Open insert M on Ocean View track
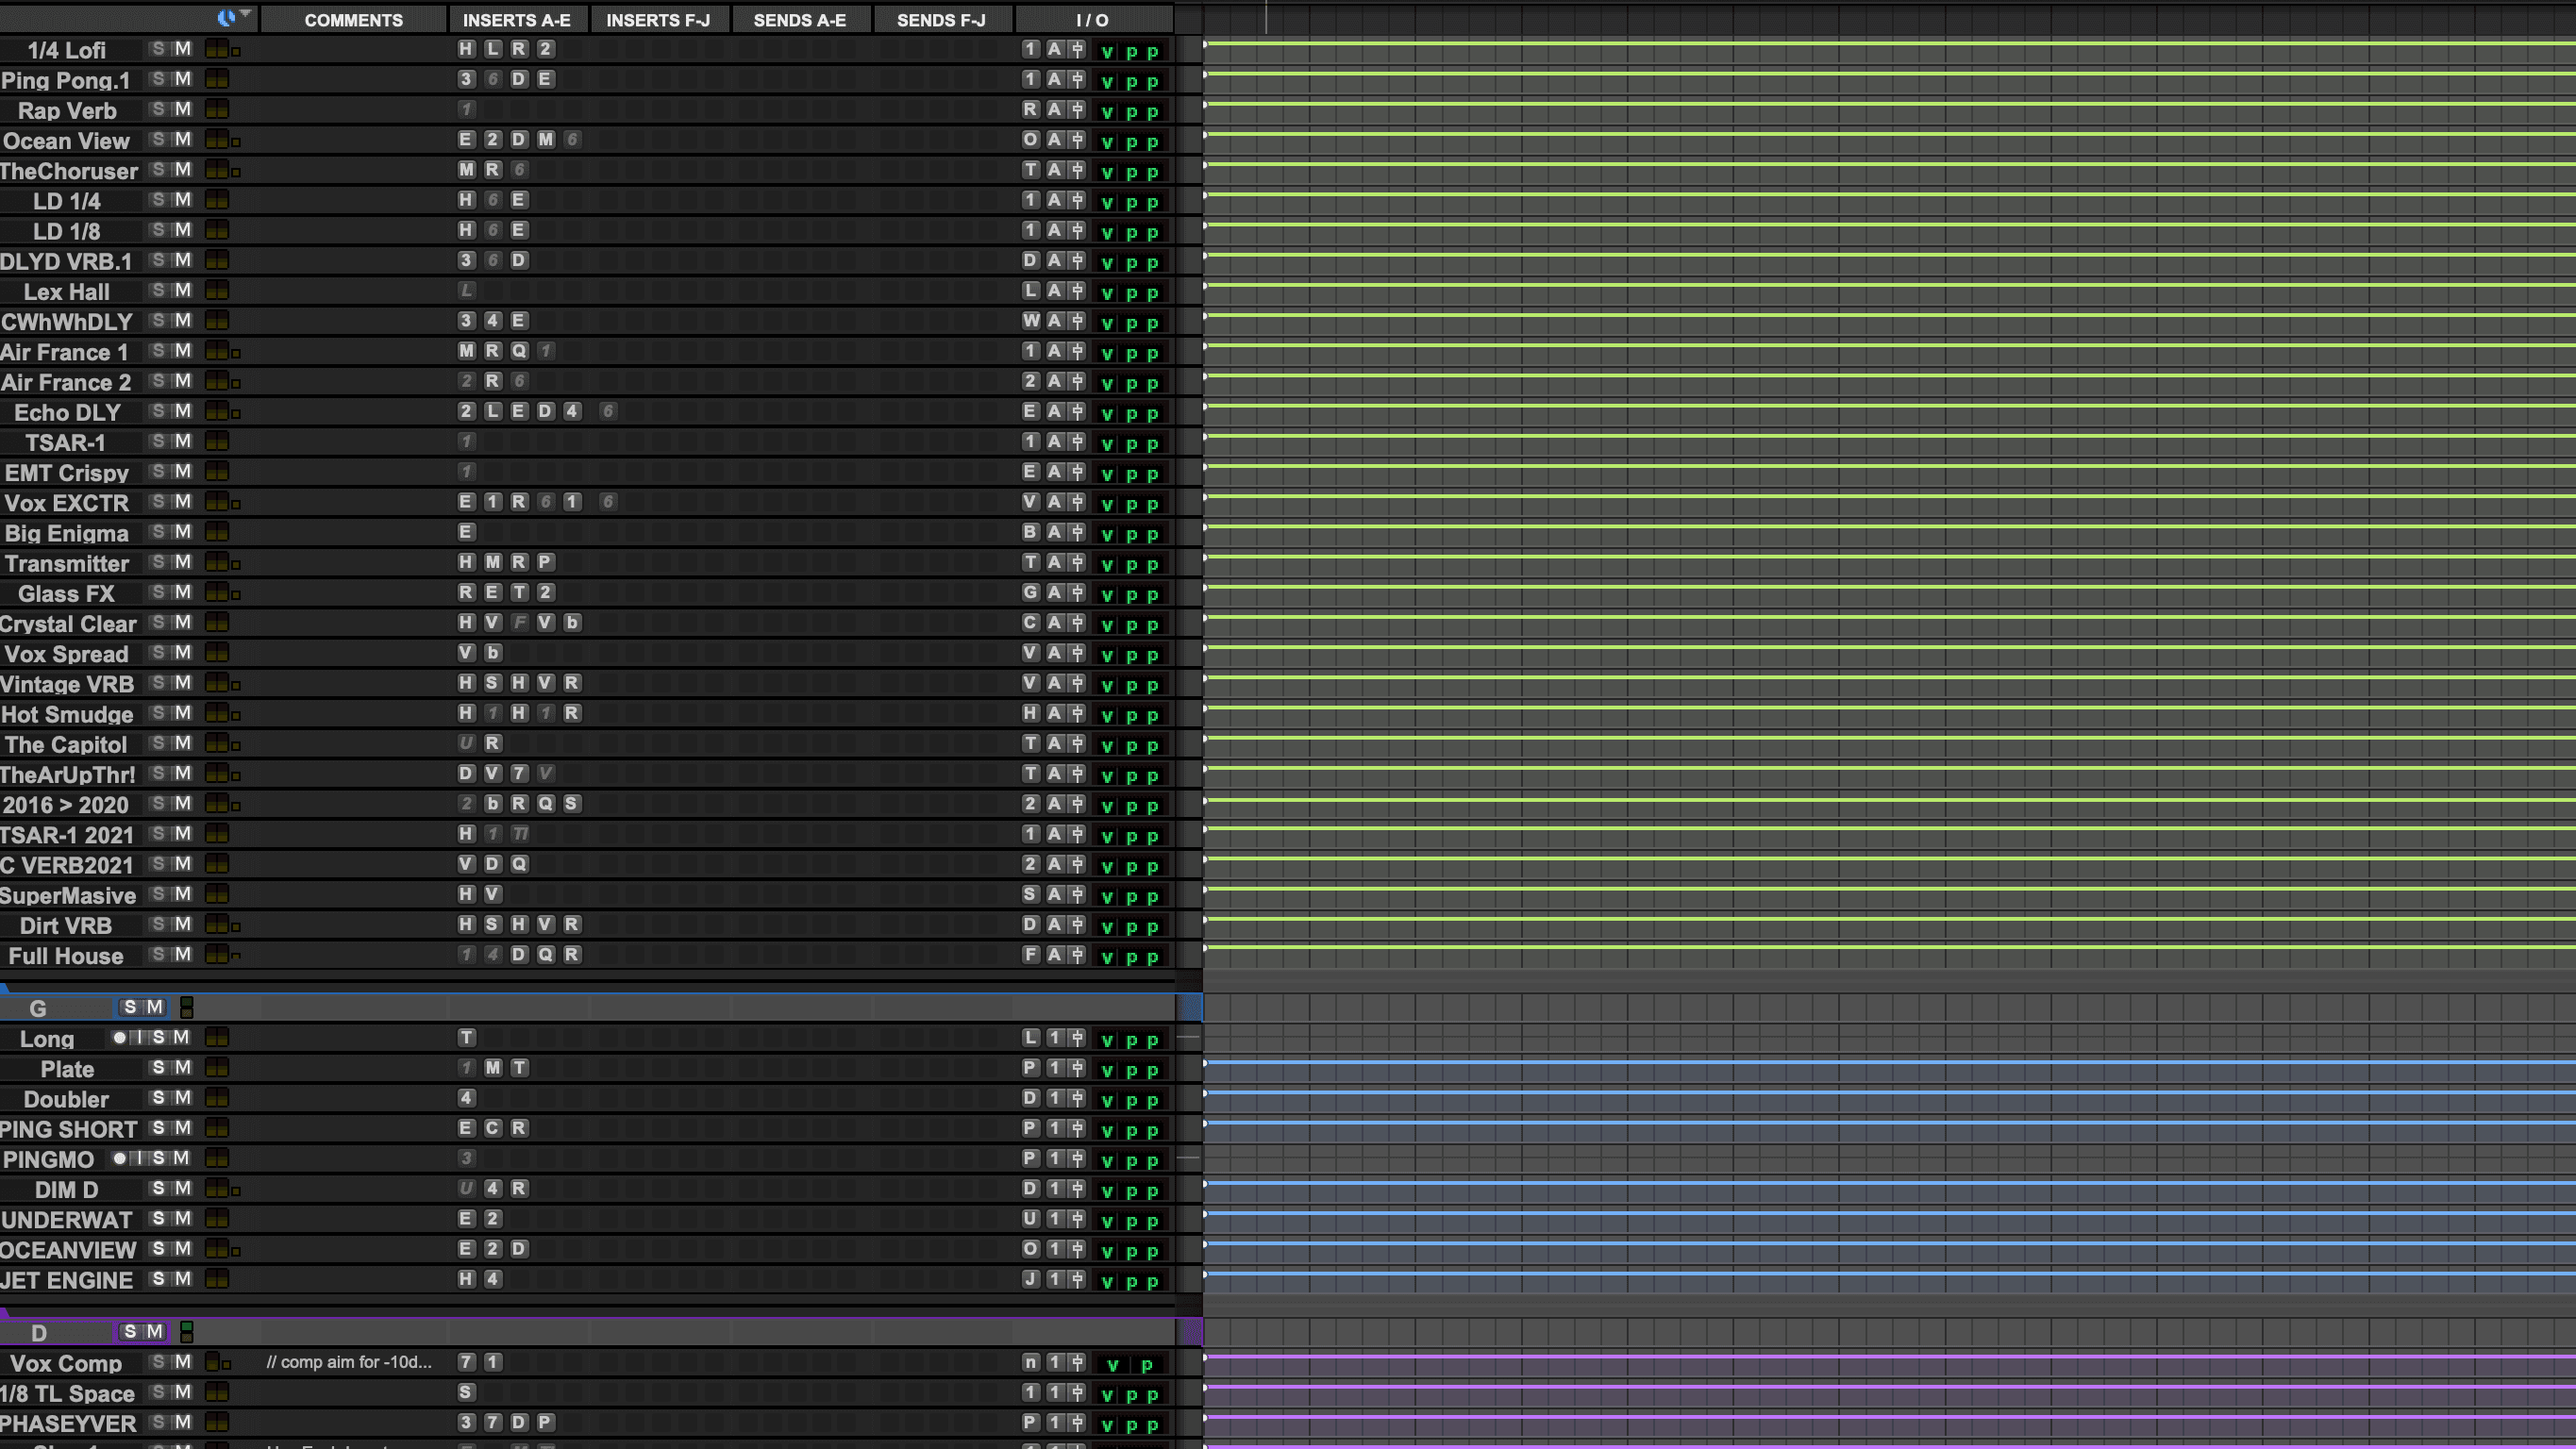Image resolution: width=2576 pixels, height=1449 pixels. pos(545,139)
